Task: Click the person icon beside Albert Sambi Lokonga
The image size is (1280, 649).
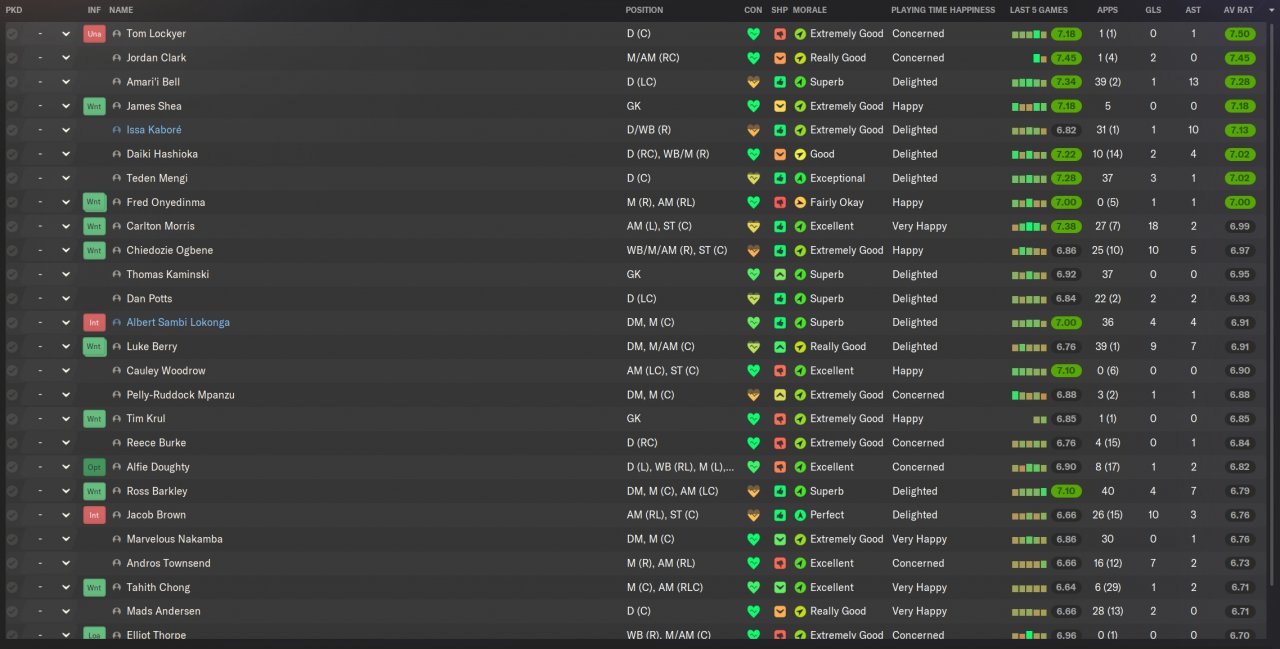Action: point(117,323)
